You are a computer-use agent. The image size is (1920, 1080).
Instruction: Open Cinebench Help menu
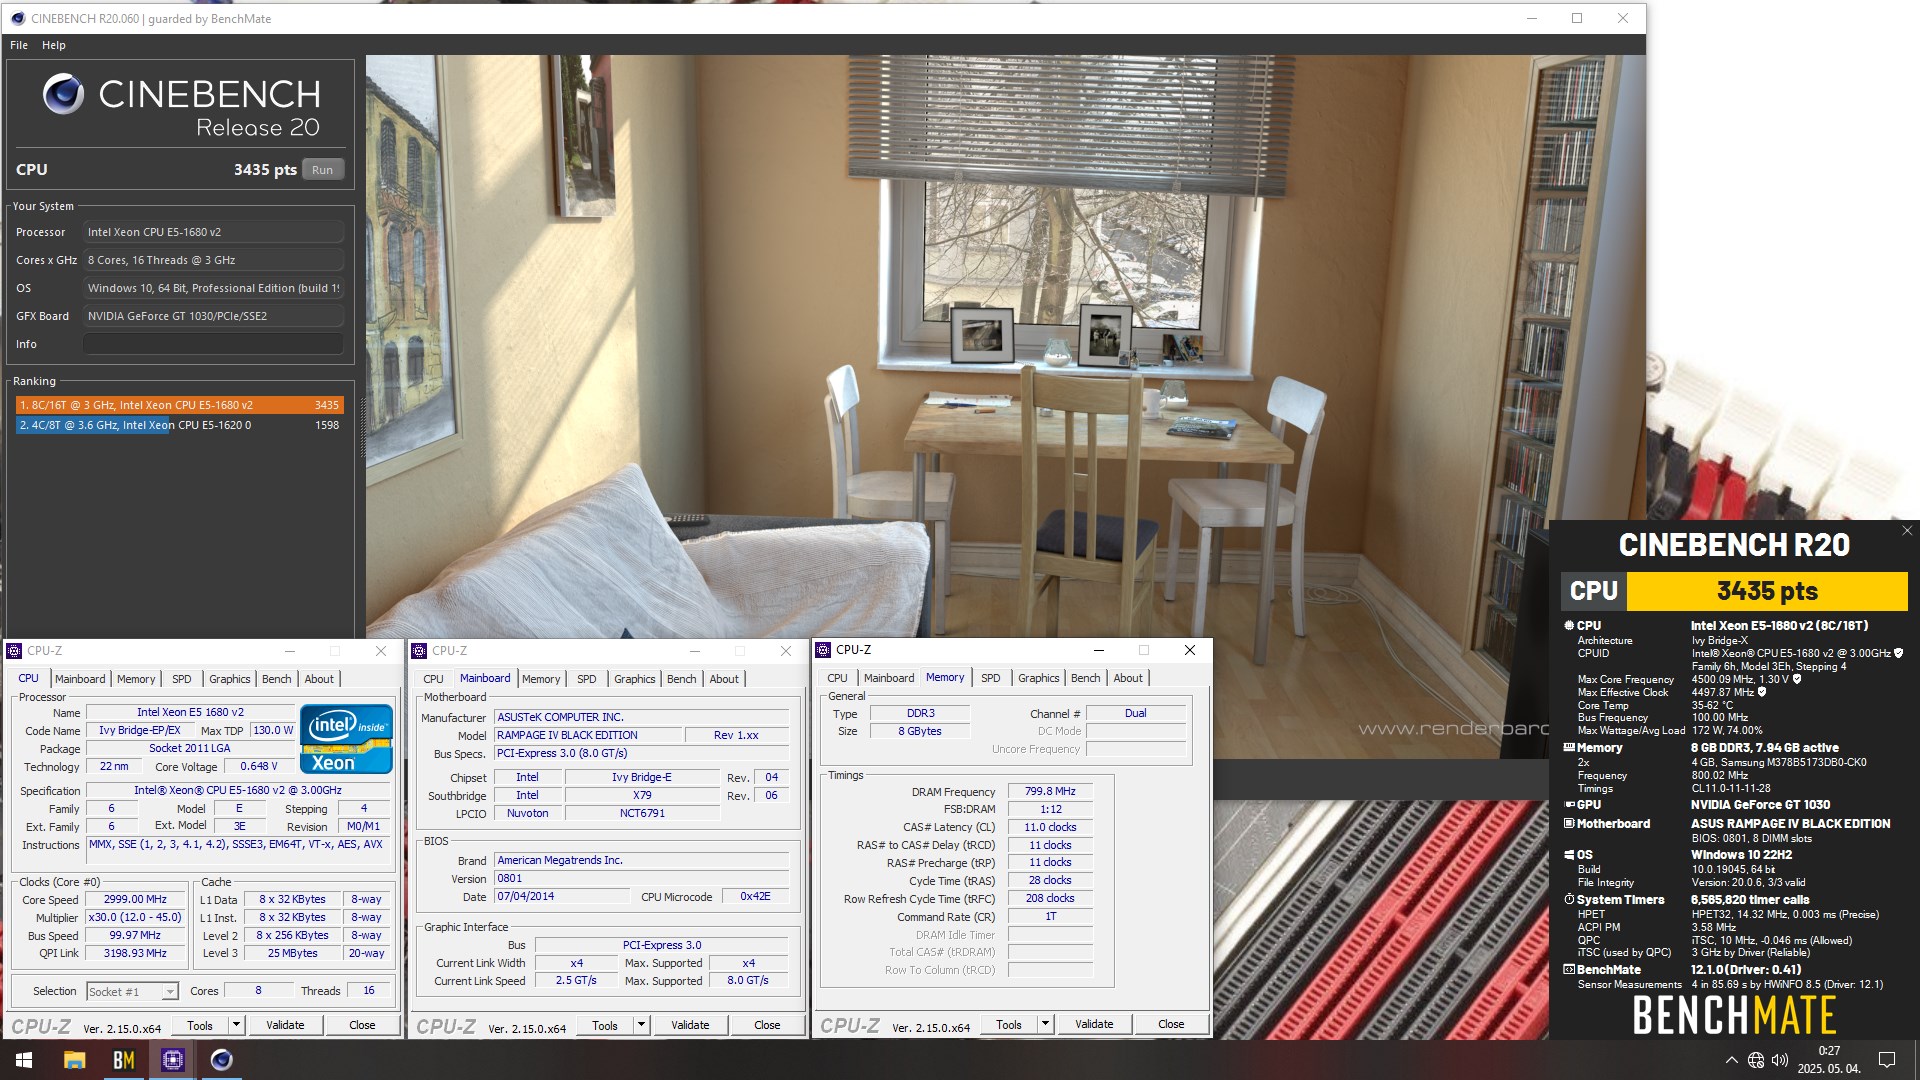tap(54, 45)
